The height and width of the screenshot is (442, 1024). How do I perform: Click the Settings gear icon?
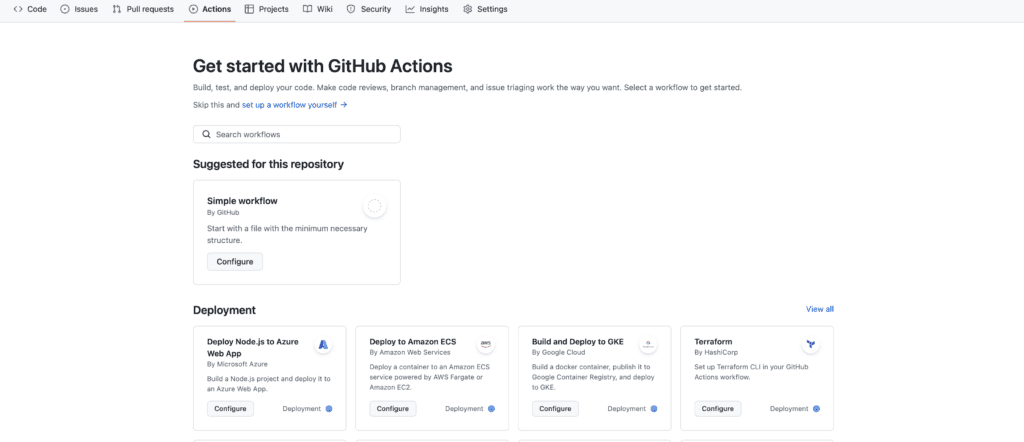pos(468,9)
